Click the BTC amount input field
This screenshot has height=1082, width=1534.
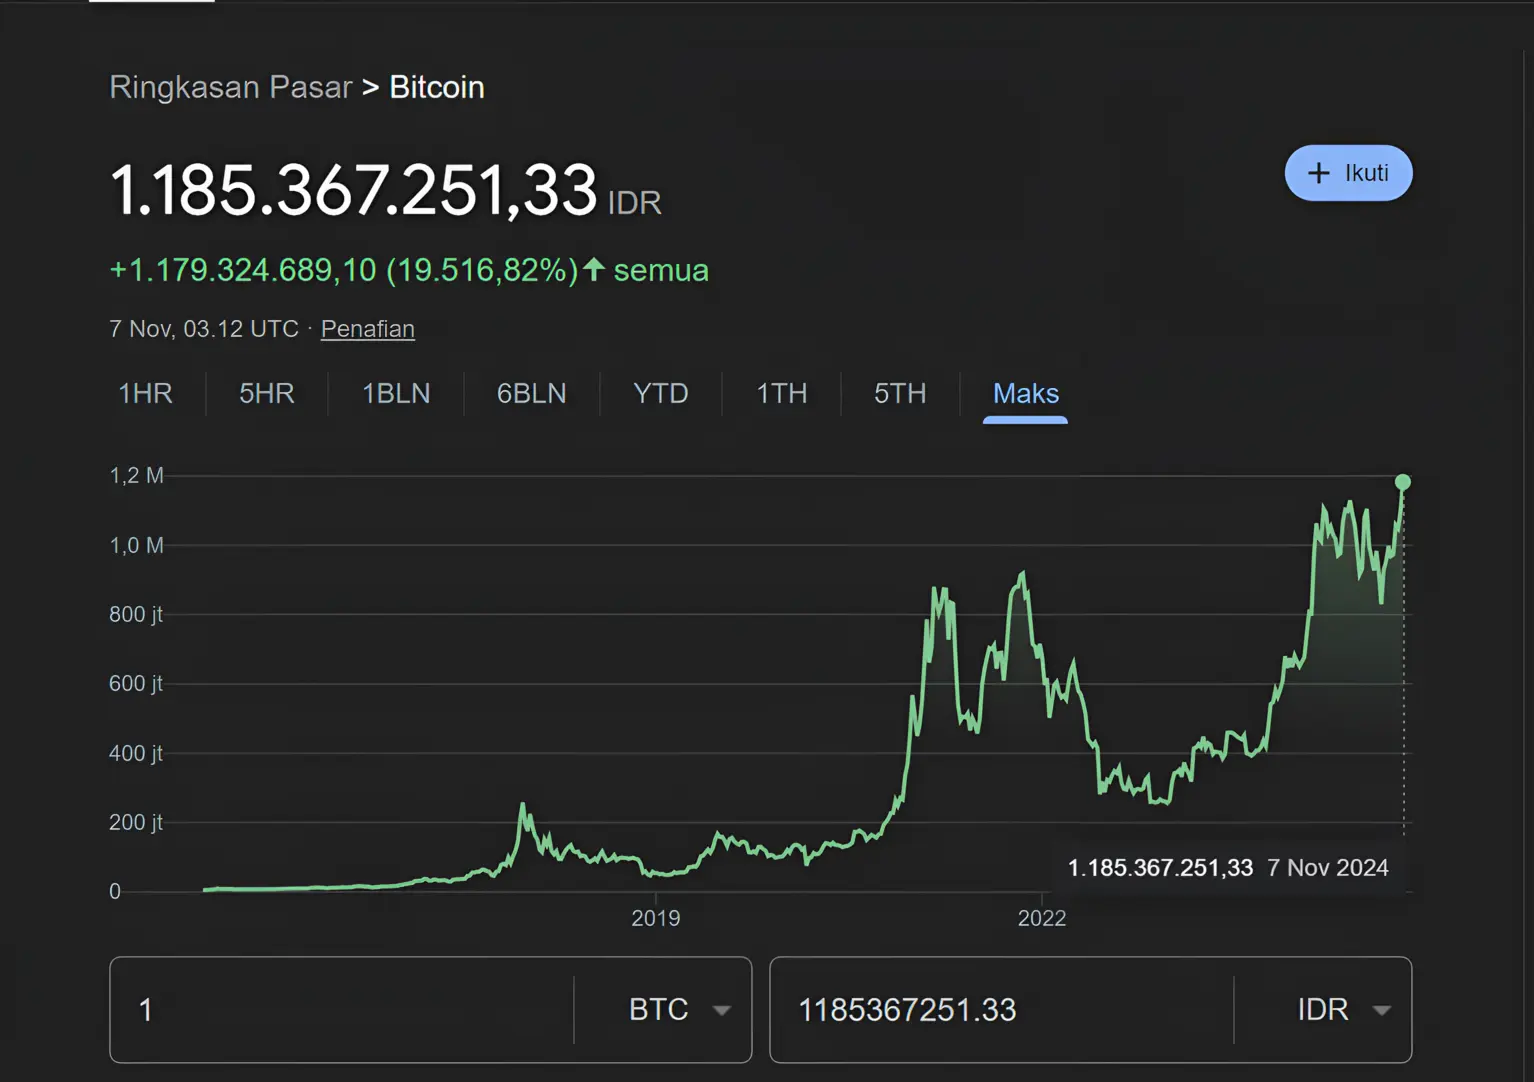(340, 1010)
